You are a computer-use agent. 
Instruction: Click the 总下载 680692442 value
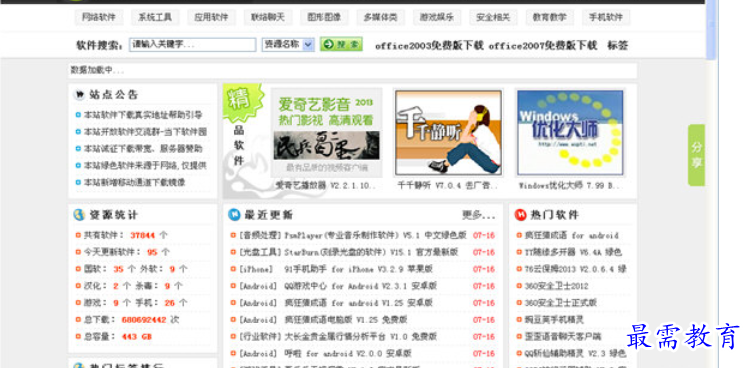coord(144,320)
